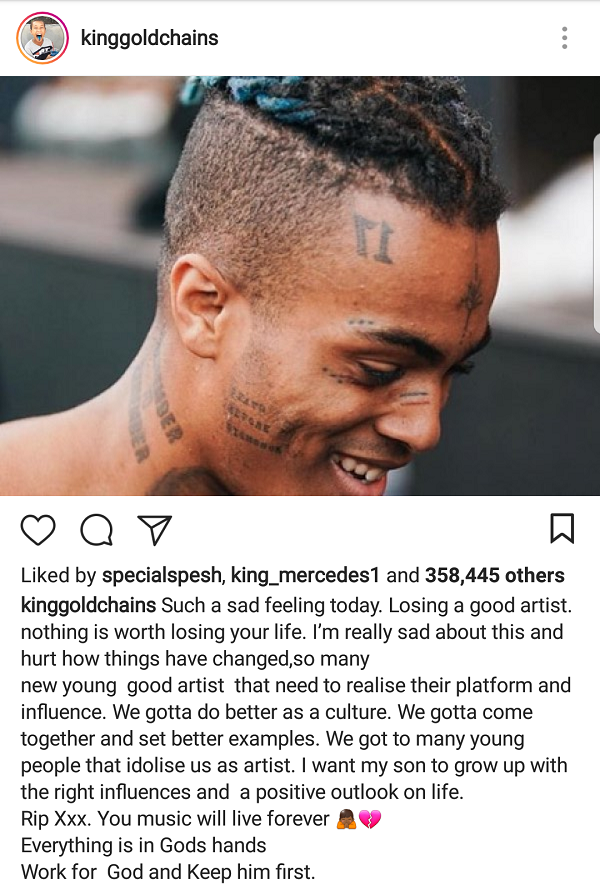The height and width of the screenshot is (885, 600).
Task: Click the scrollbar handle beside the photo
Action: point(597,233)
